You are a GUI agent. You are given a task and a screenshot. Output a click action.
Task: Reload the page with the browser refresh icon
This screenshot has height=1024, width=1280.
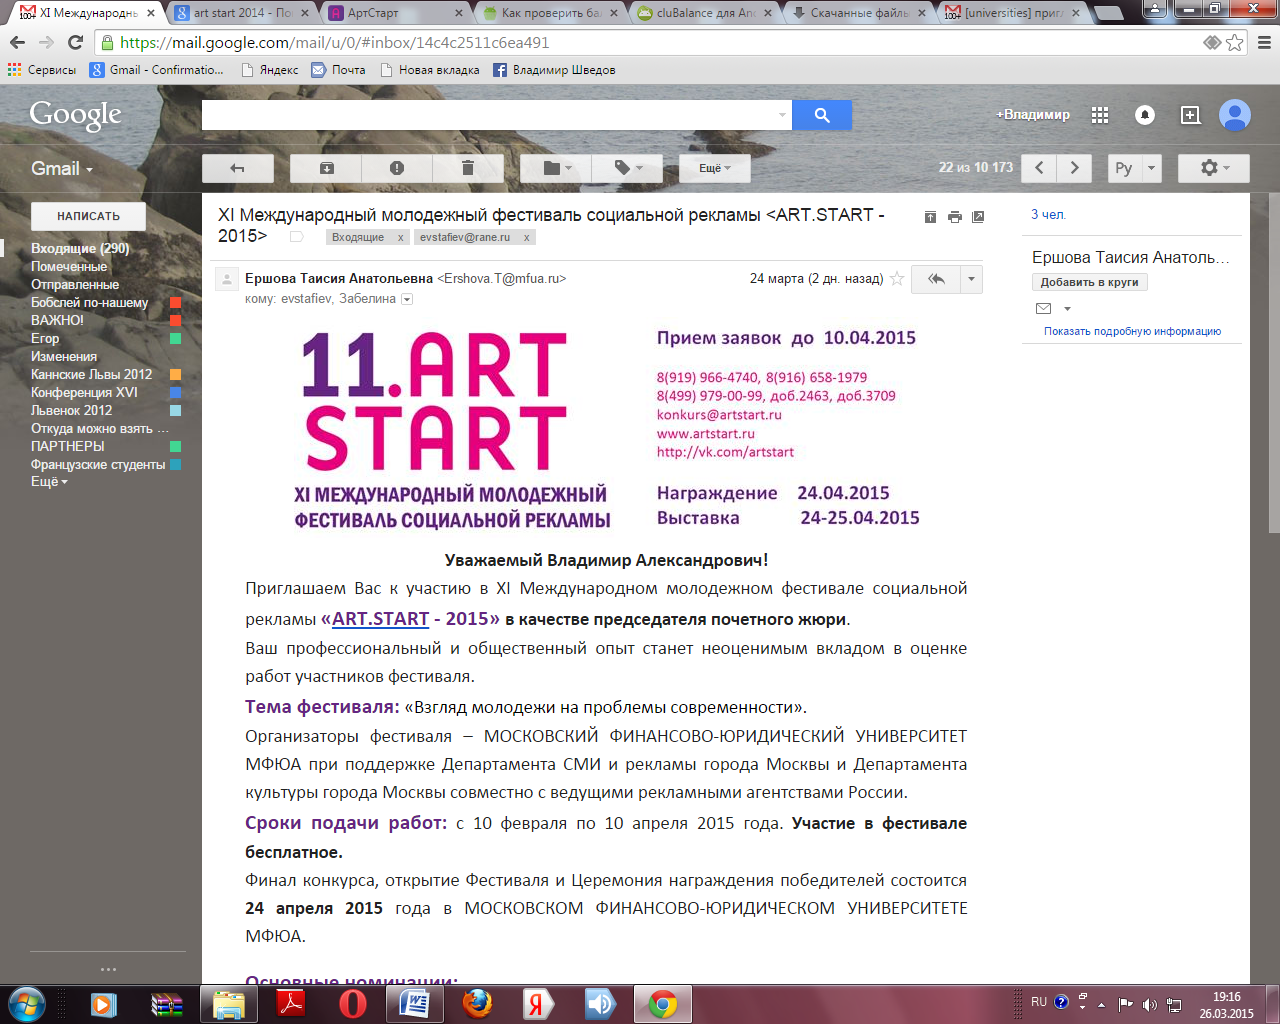[75, 42]
